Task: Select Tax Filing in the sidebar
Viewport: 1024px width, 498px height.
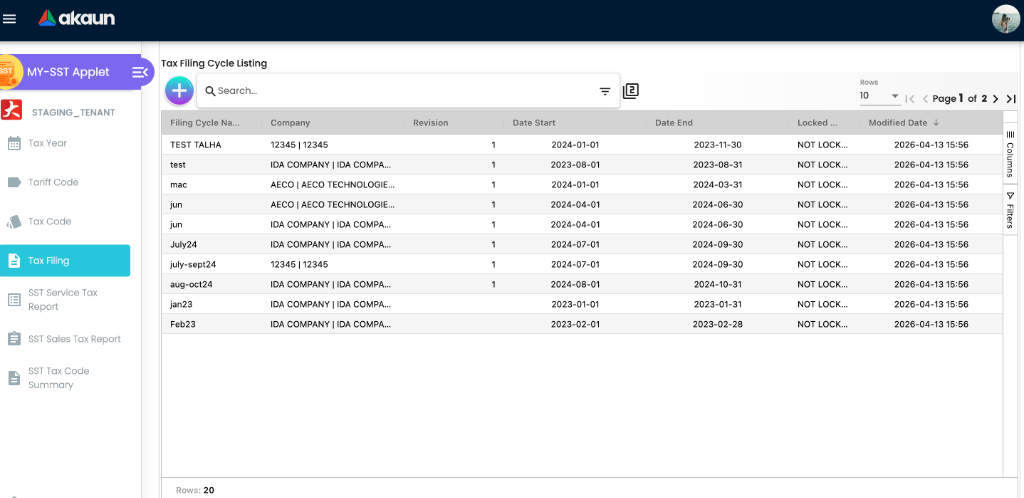Action: tap(65, 260)
